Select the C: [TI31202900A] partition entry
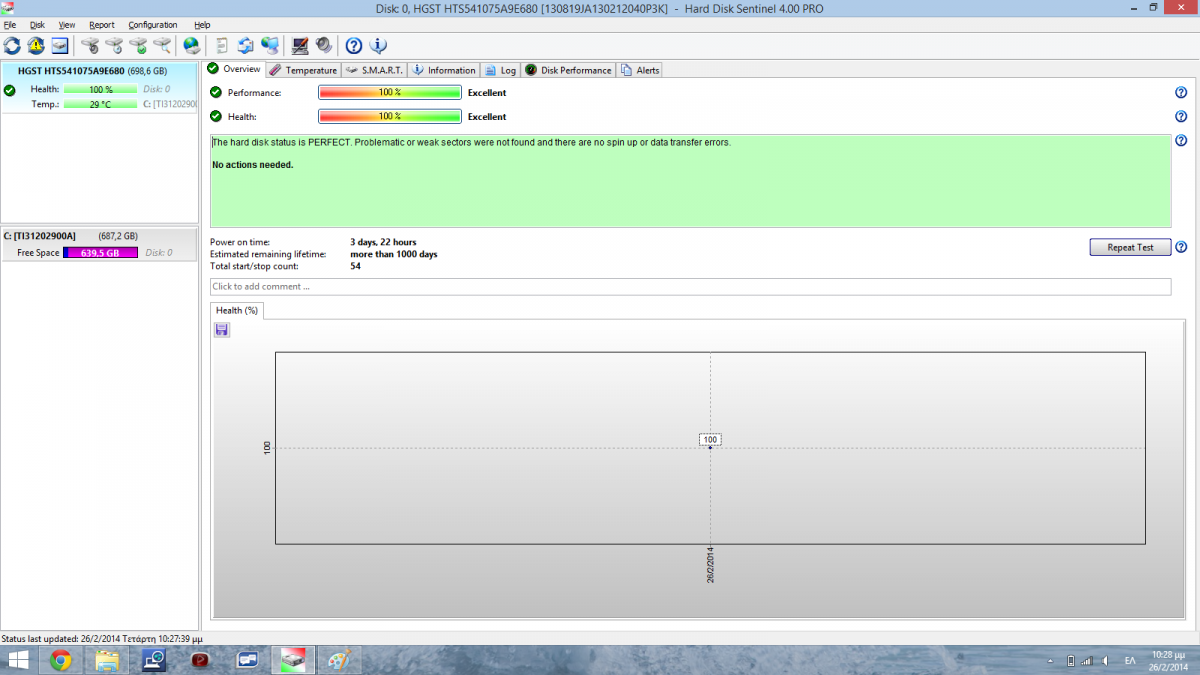1200x675 pixels. tap(100, 244)
